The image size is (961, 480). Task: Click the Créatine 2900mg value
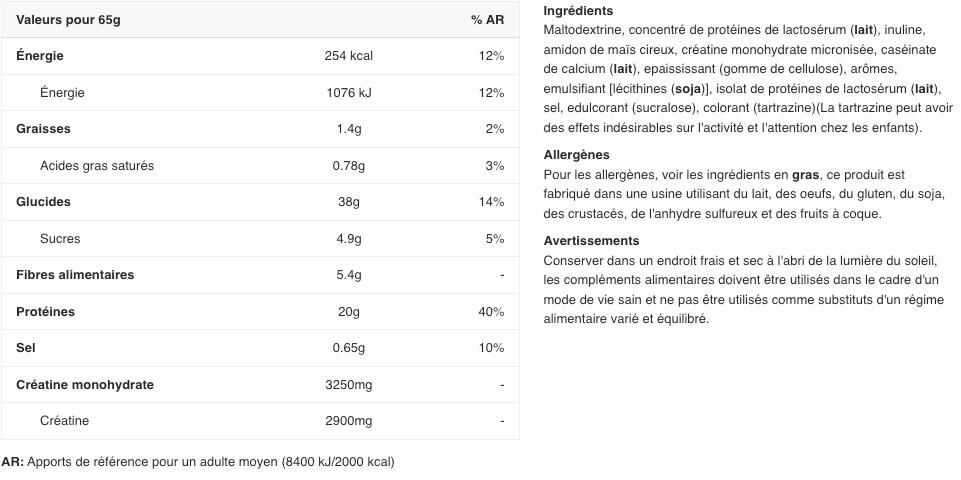[x=348, y=421]
